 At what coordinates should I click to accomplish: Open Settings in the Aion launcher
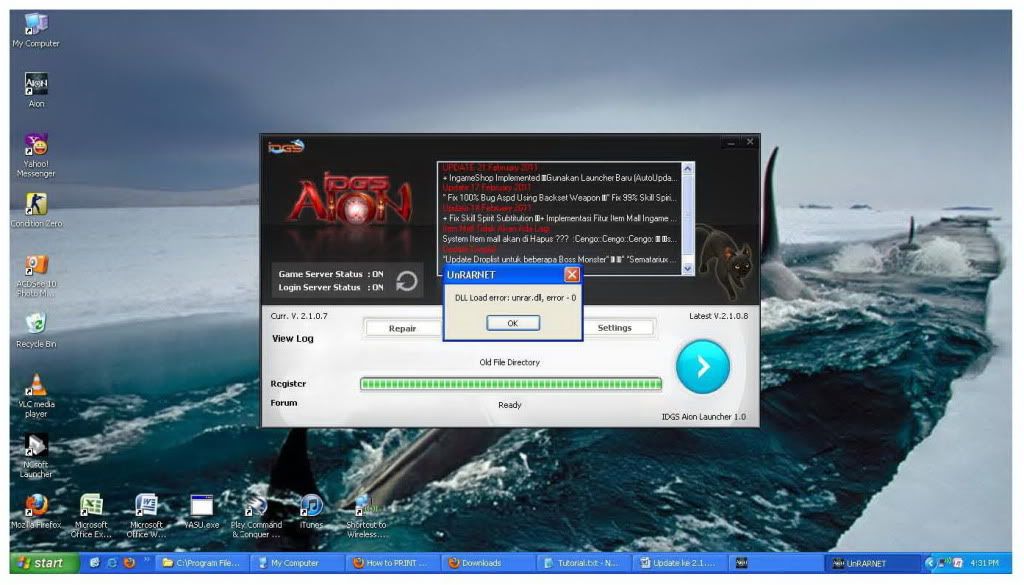614,327
